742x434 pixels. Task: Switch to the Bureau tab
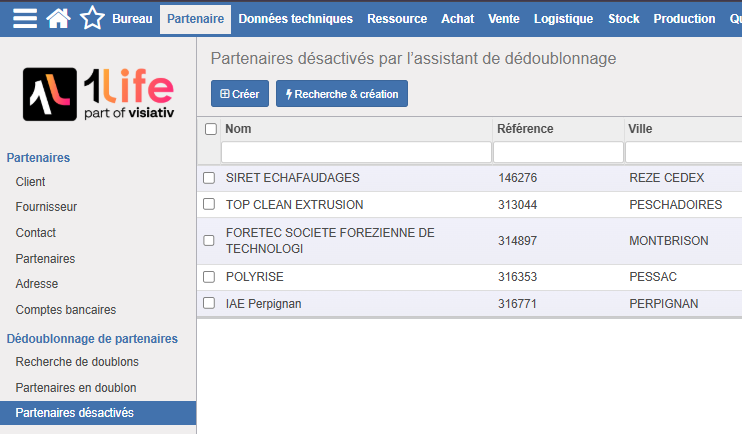pyautogui.click(x=132, y=19)
